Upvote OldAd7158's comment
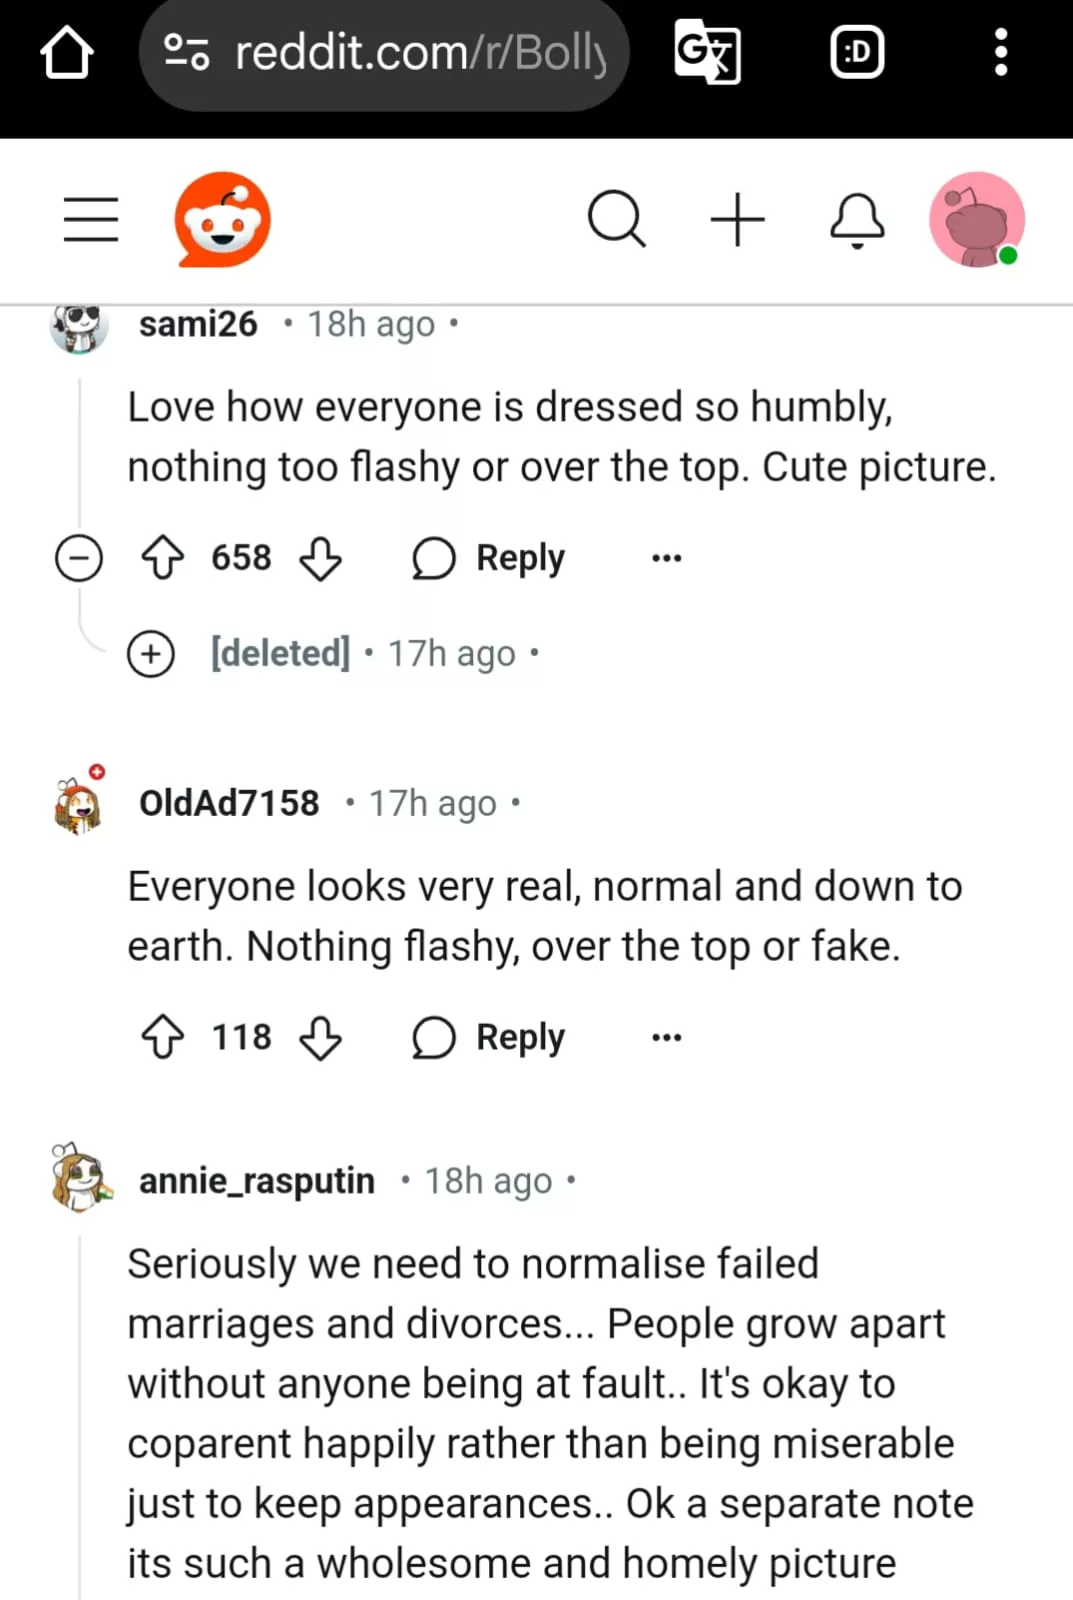Image resolution: width=1073 pixels, height=1600 pixels. coord(163,1037)
